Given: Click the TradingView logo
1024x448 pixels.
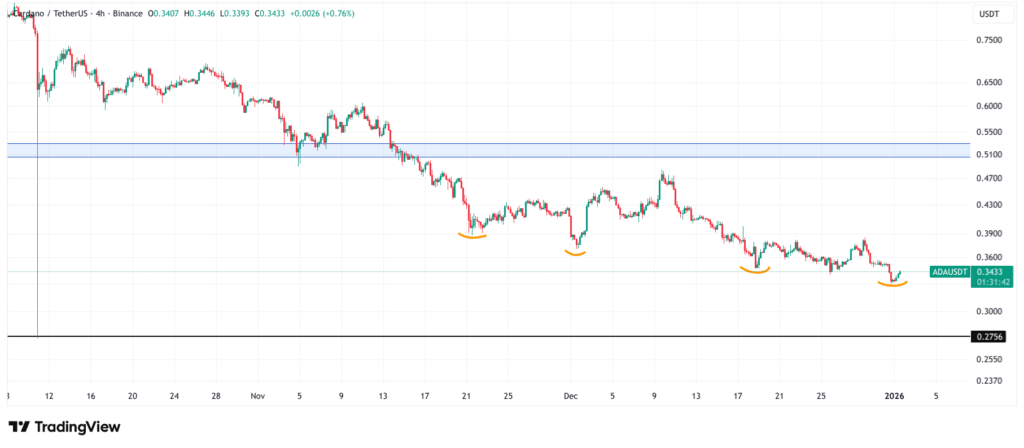Looking at the screenshot, I should 64,427.
